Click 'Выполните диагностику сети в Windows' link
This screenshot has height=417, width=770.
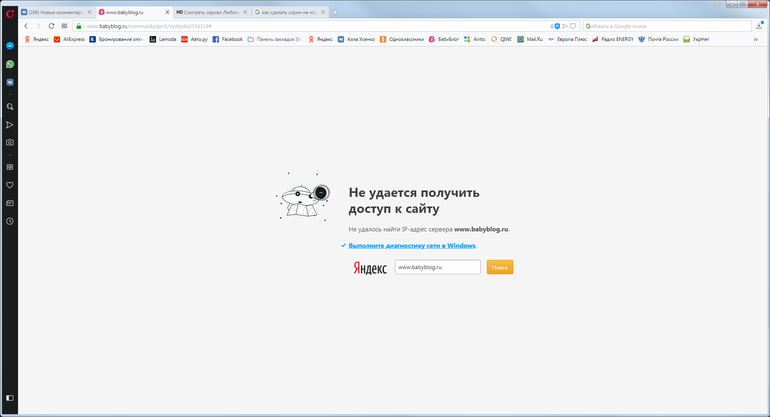click(412, 245)
